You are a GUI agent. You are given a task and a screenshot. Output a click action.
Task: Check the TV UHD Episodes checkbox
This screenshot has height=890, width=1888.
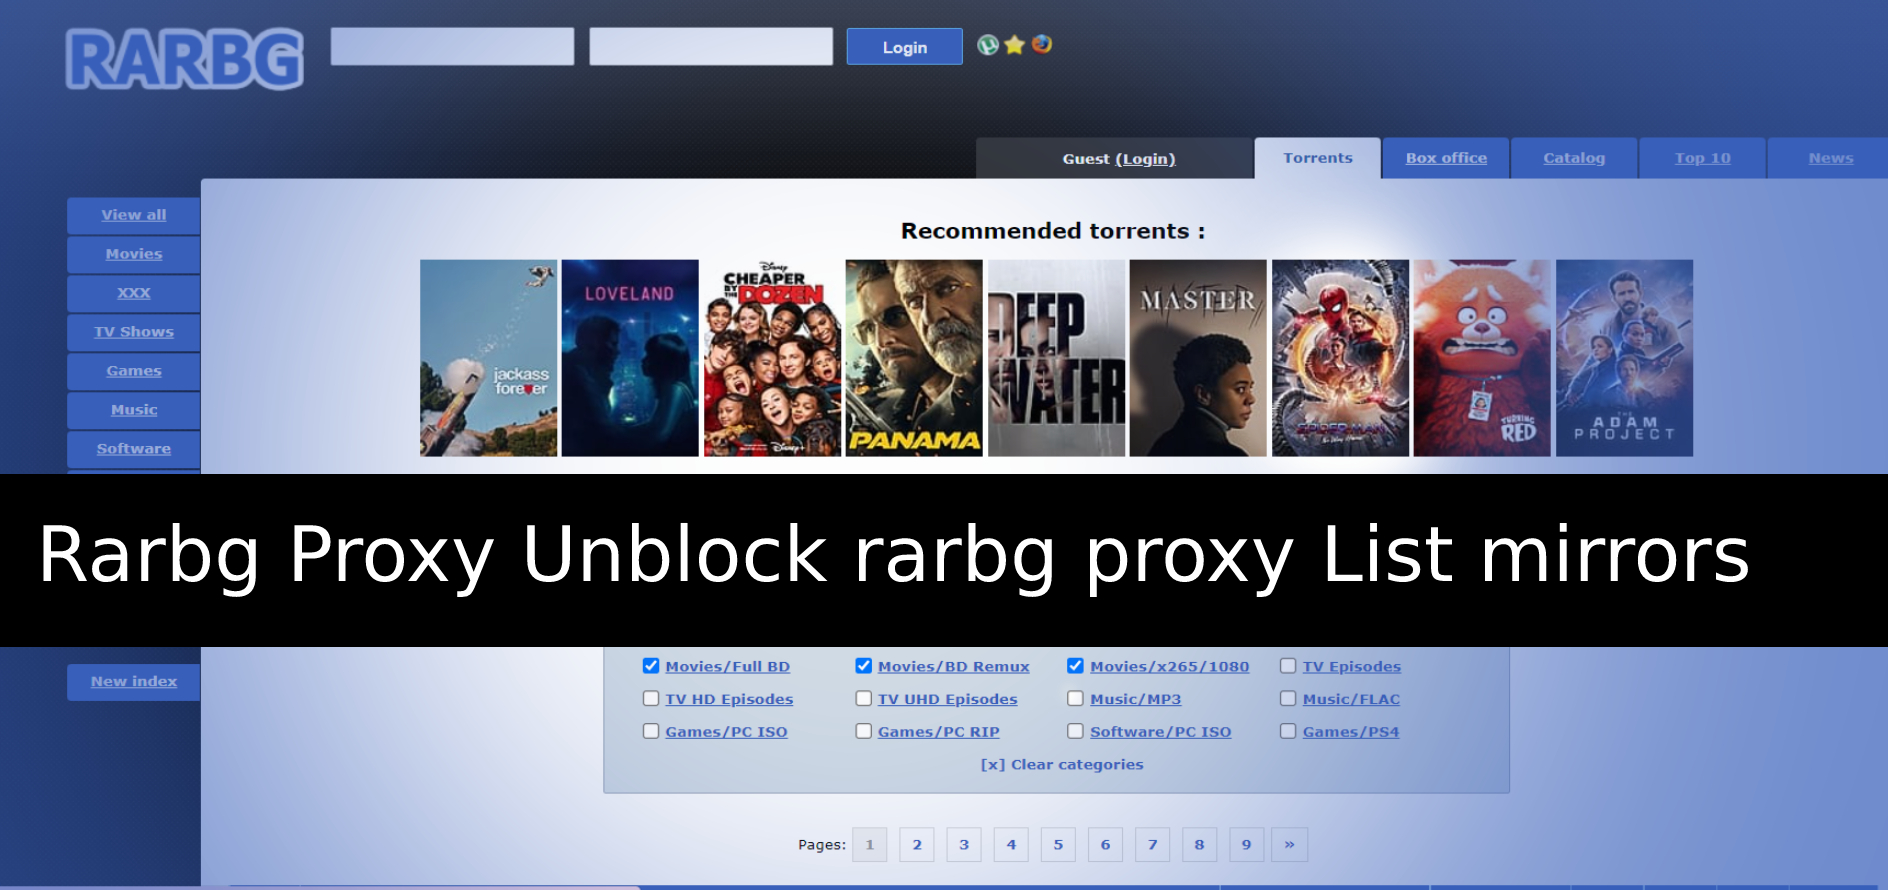click(864, 699)
